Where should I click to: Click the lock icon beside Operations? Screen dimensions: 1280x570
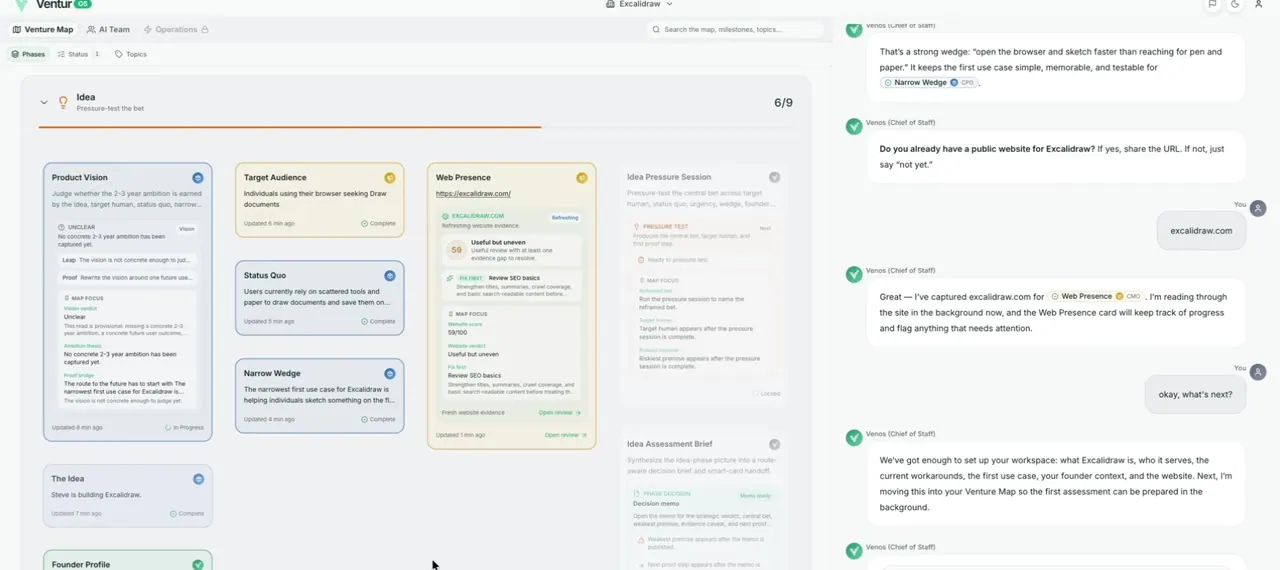(x=205, y=30)
